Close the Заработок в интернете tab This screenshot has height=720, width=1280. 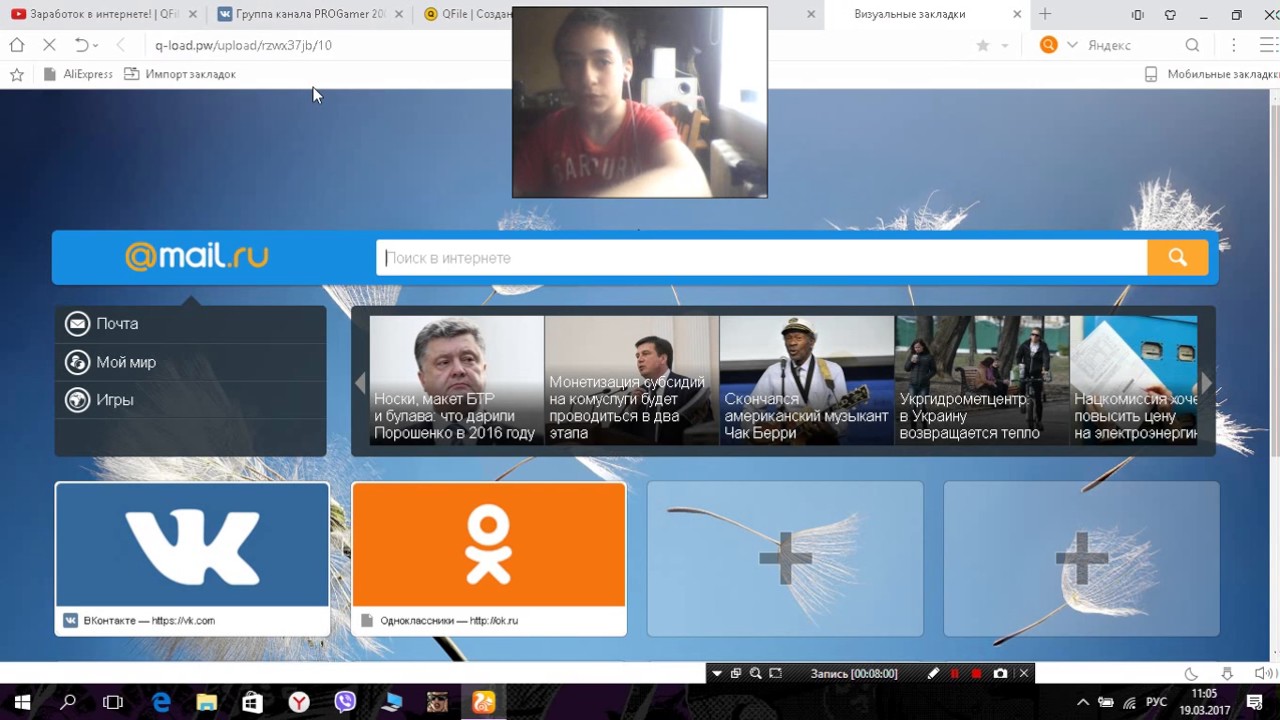tap(193, 14)
